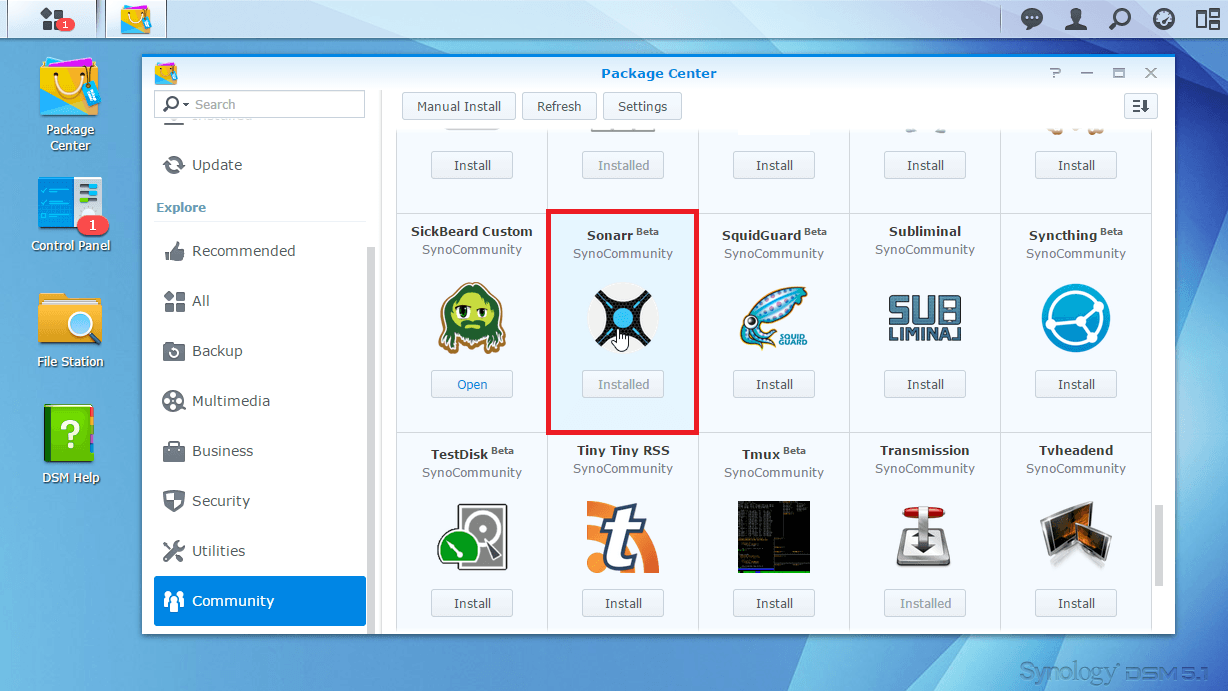Click the TestDisk package icon
This screenshot has width=1228, height=691.
click(x=472, y=537)
